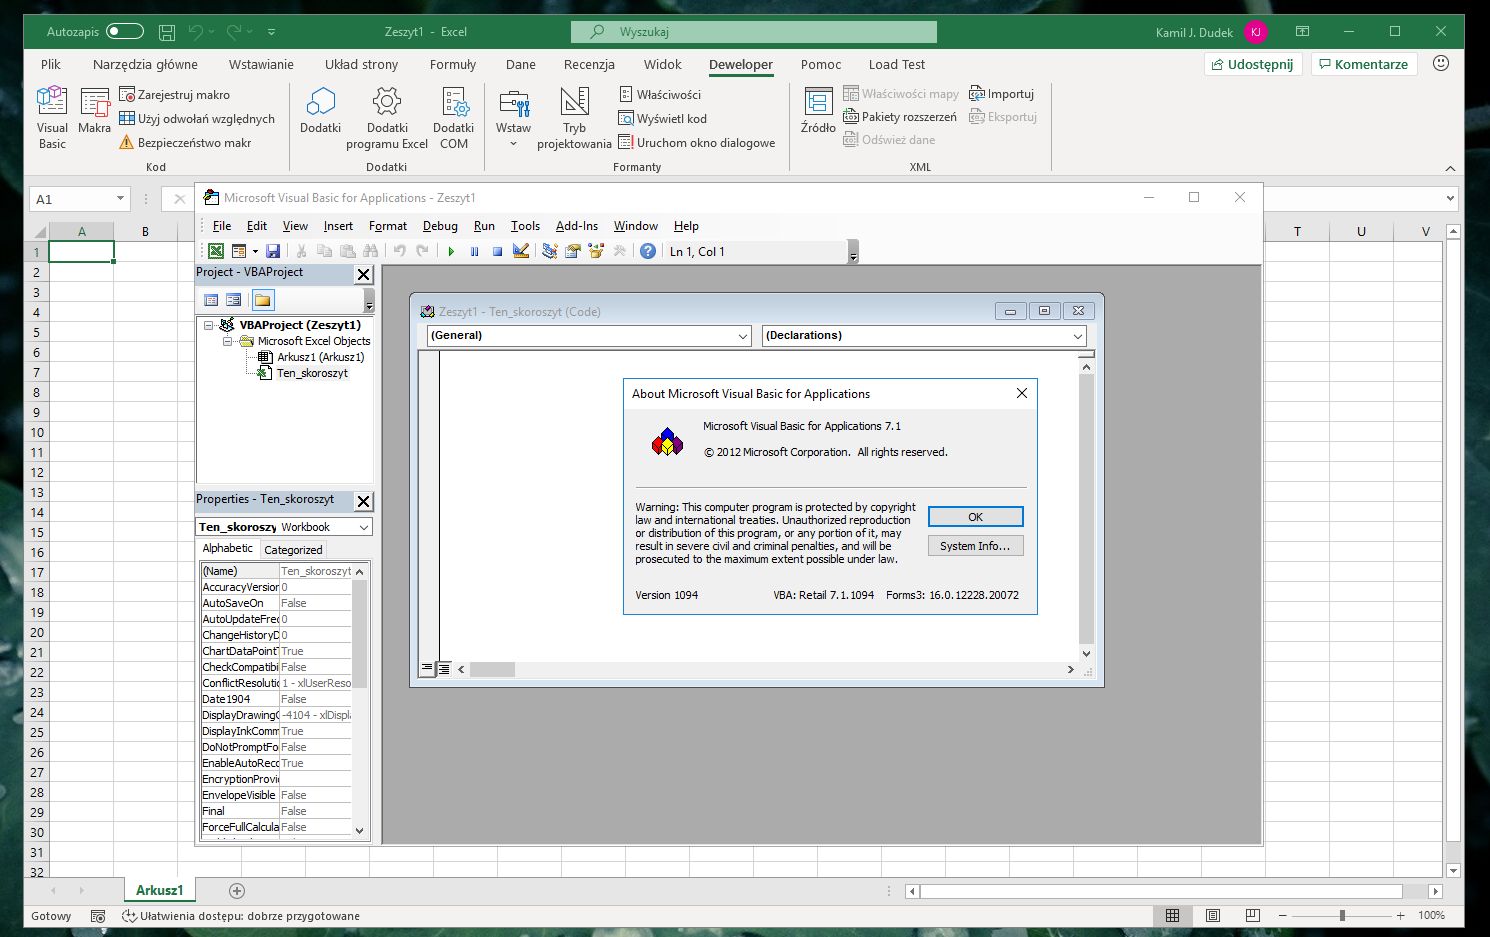This screenshot has height=937, width=1490.
Task: Open the Makra icon in the ribbon
Action: click(x=94, y=110)
